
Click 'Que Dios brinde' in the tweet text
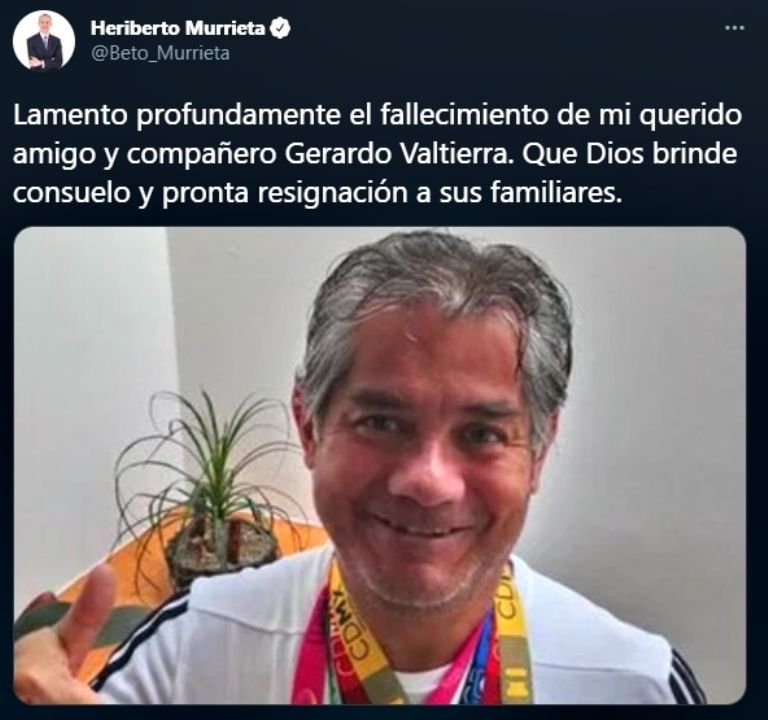[630, 154]
